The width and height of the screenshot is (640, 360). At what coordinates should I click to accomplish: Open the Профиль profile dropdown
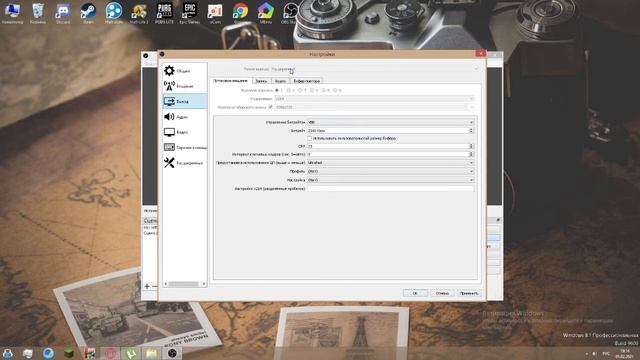pos(391,171)
